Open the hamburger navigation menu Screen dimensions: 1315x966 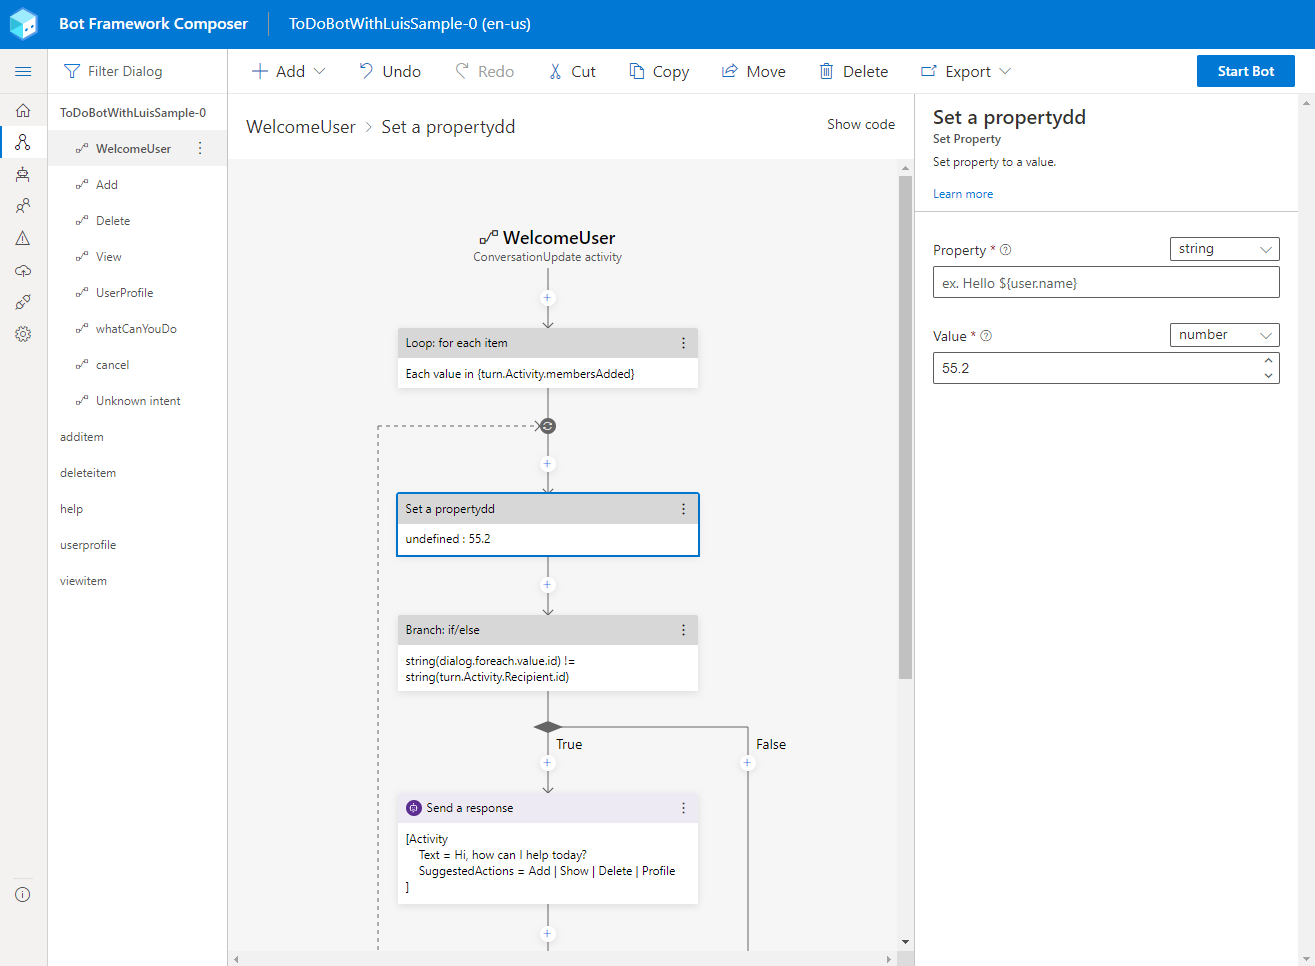click(23, 71)
